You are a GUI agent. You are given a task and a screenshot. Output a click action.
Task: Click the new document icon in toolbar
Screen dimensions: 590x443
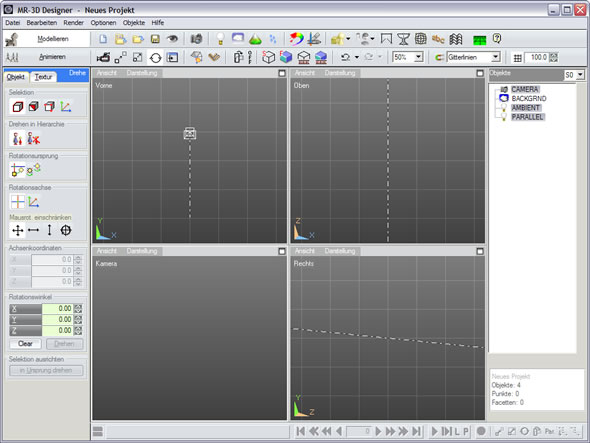point(103,39)
